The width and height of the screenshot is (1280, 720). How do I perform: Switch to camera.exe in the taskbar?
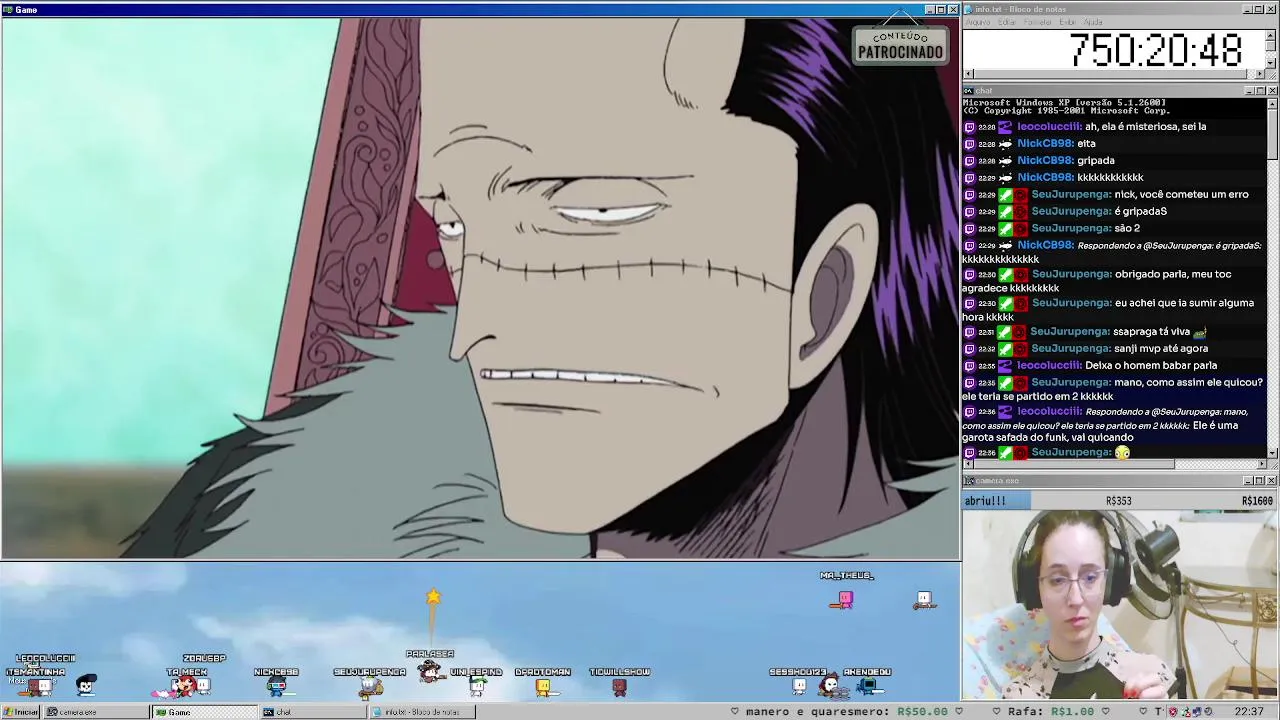click(x=96, y=712)
